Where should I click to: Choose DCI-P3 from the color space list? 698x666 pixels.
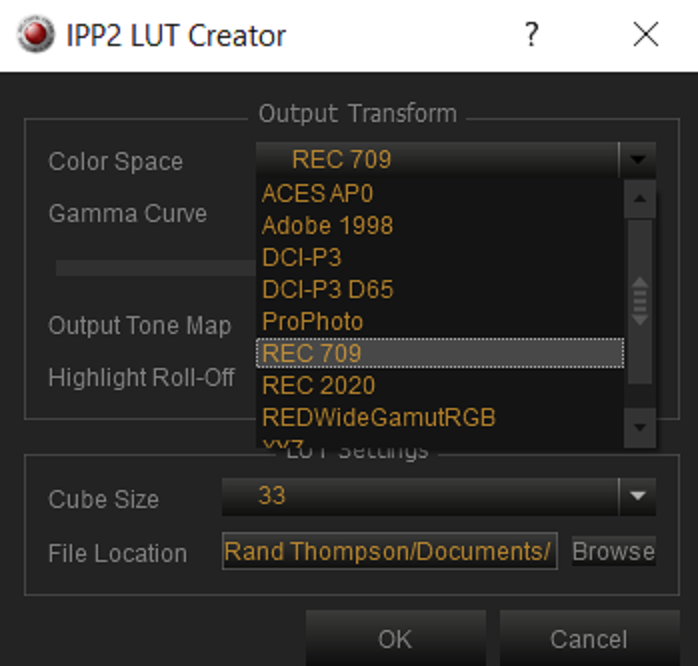click(x=440, y=258)
